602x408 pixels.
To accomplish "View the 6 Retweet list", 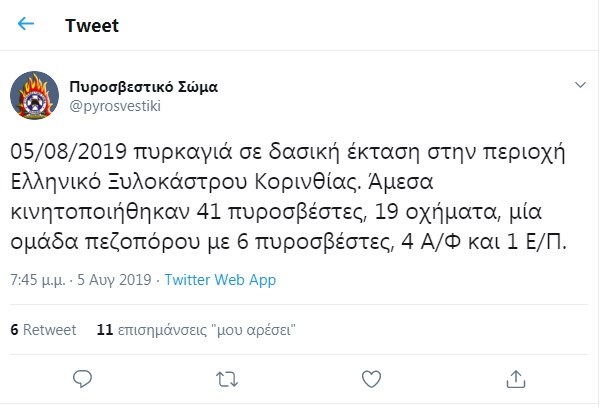I will click(x=43, y=330).
